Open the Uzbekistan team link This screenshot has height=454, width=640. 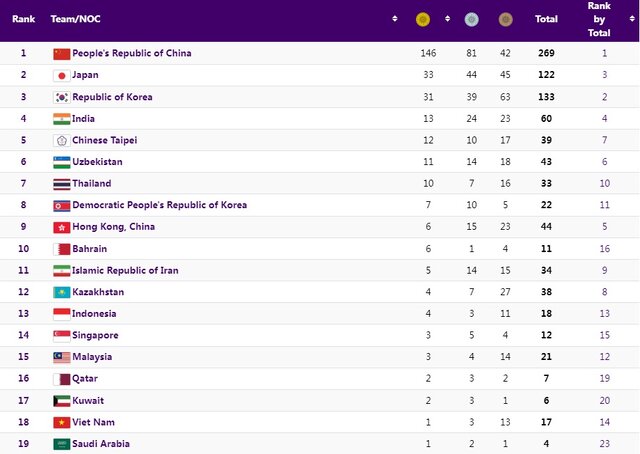tap(98, 162)
